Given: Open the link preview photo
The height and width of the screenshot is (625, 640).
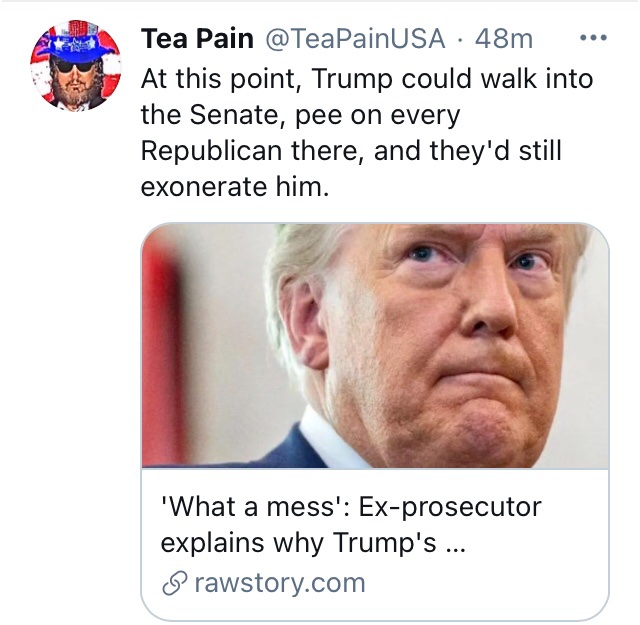Looking at the screenshot, I should [375, 345].
